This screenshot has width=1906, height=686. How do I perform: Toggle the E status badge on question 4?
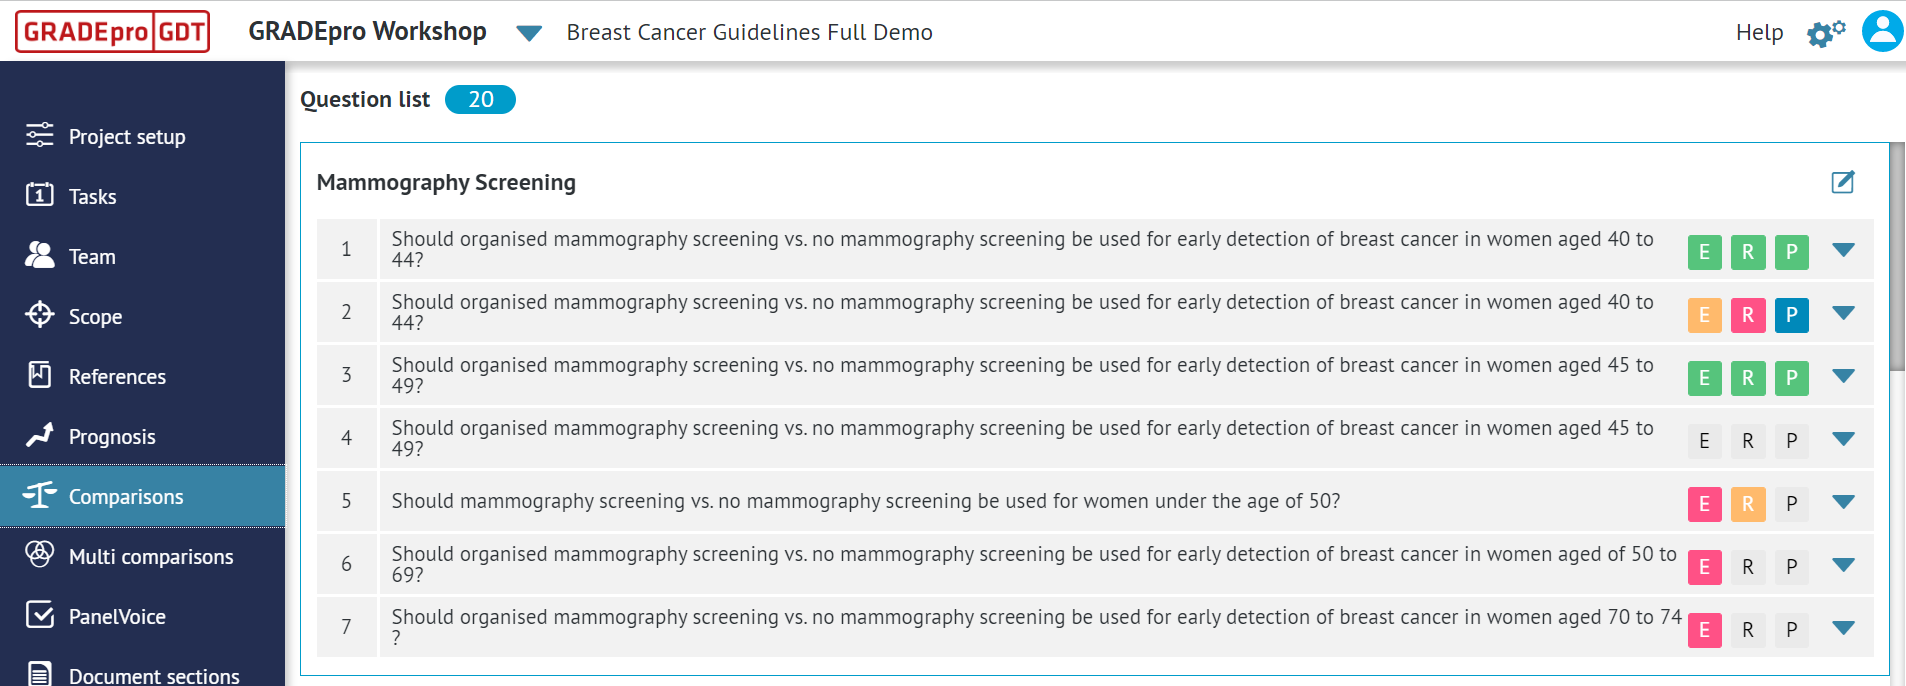1705,440
